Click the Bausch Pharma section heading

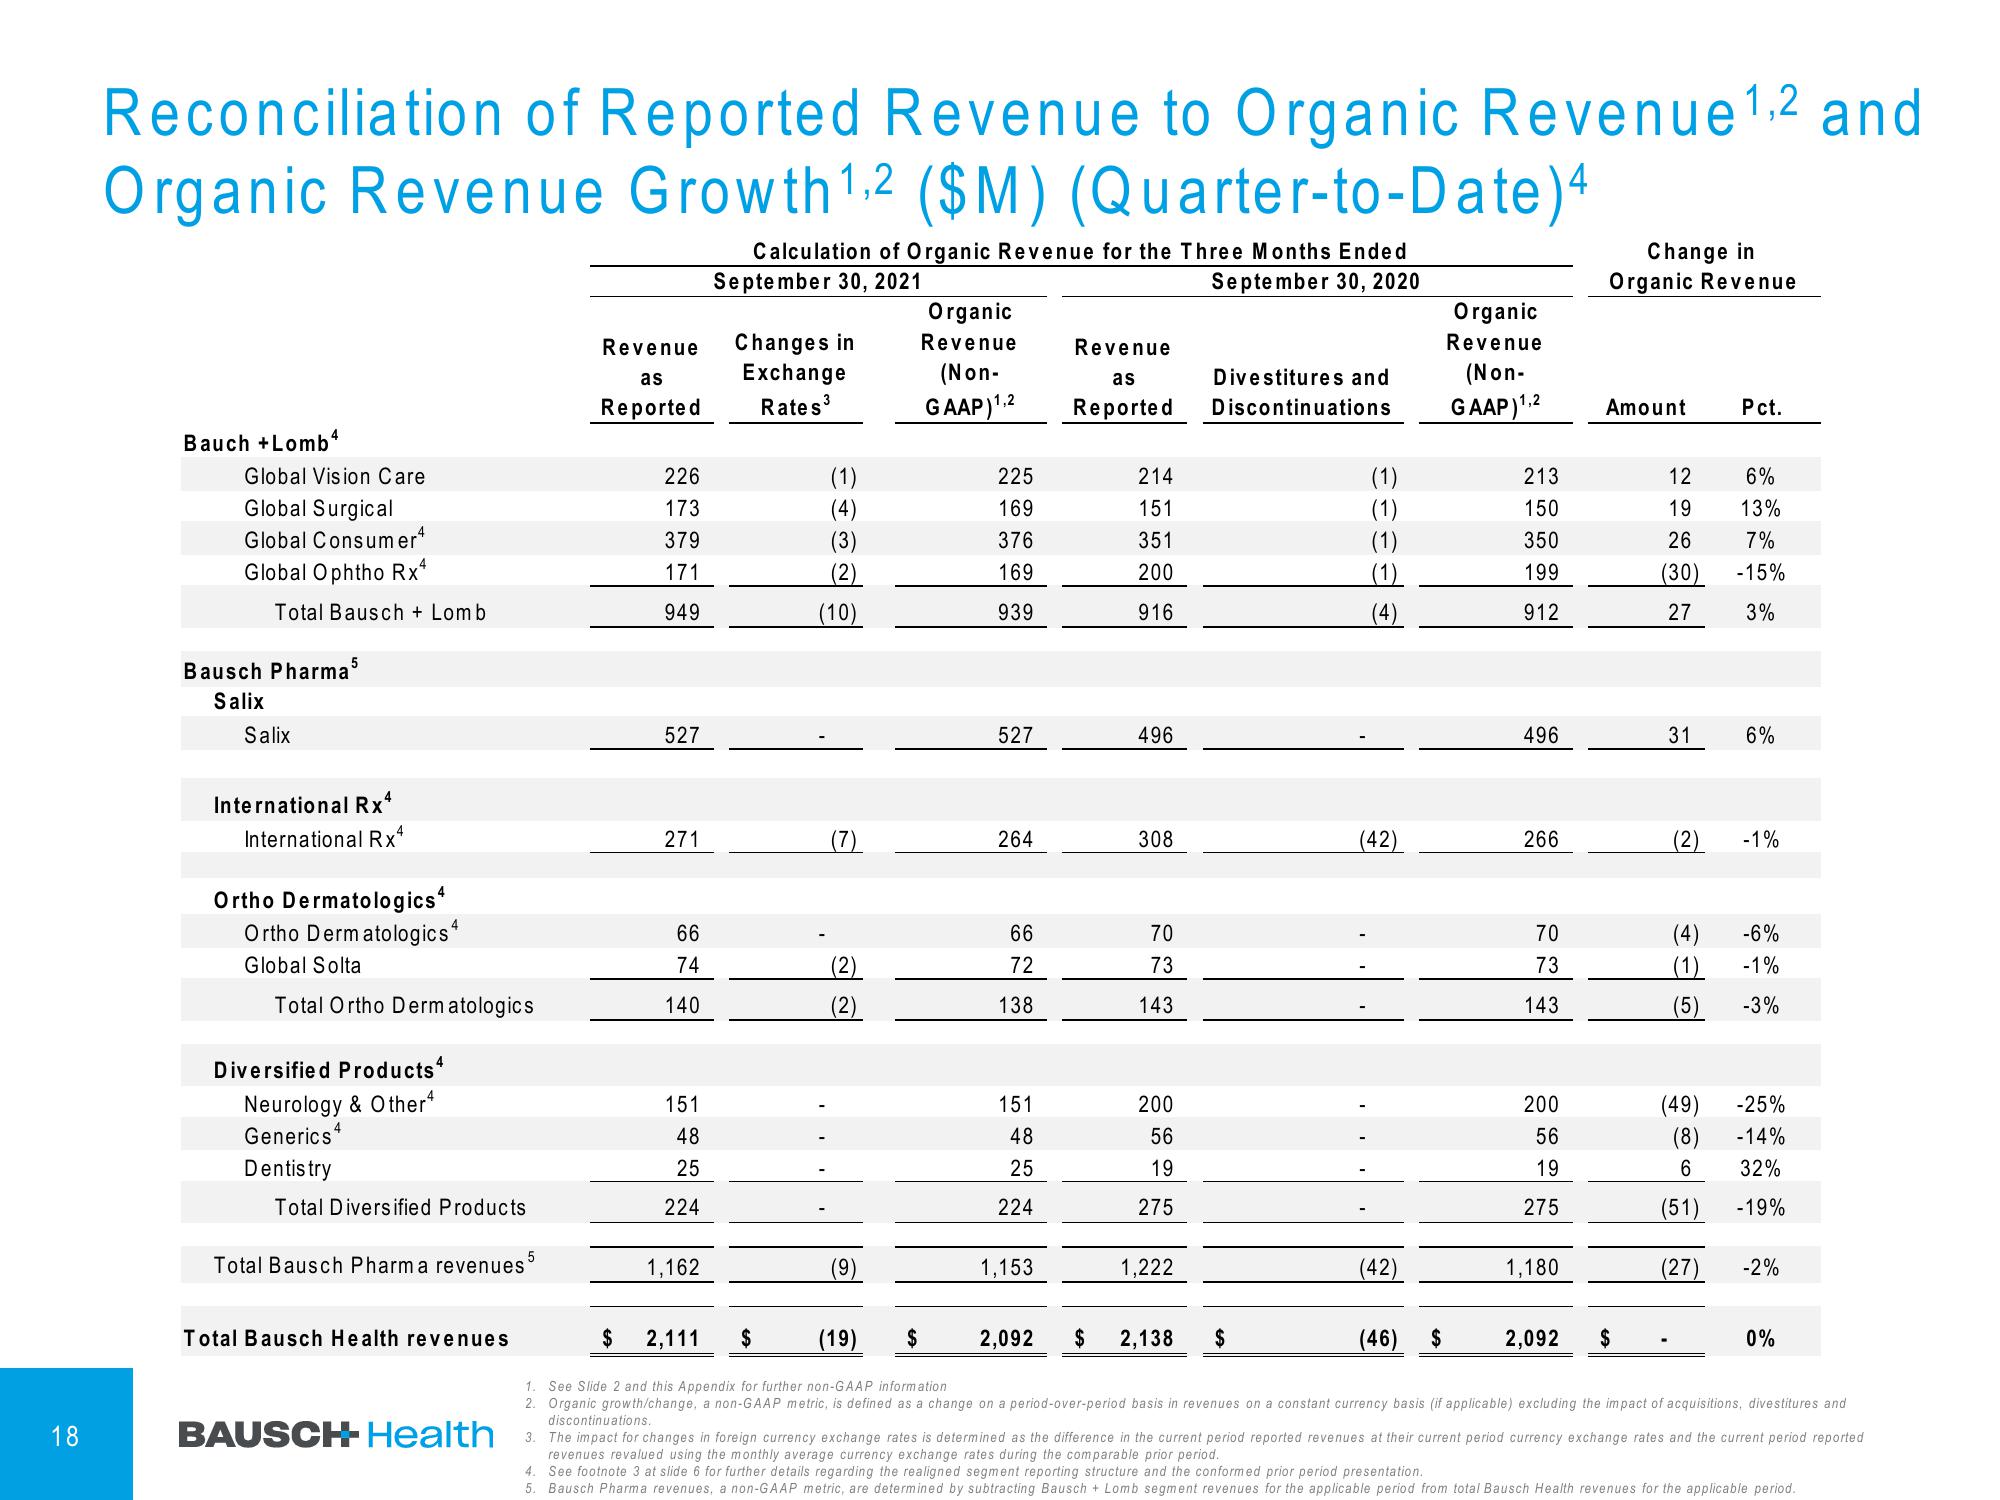pos(271,670)
